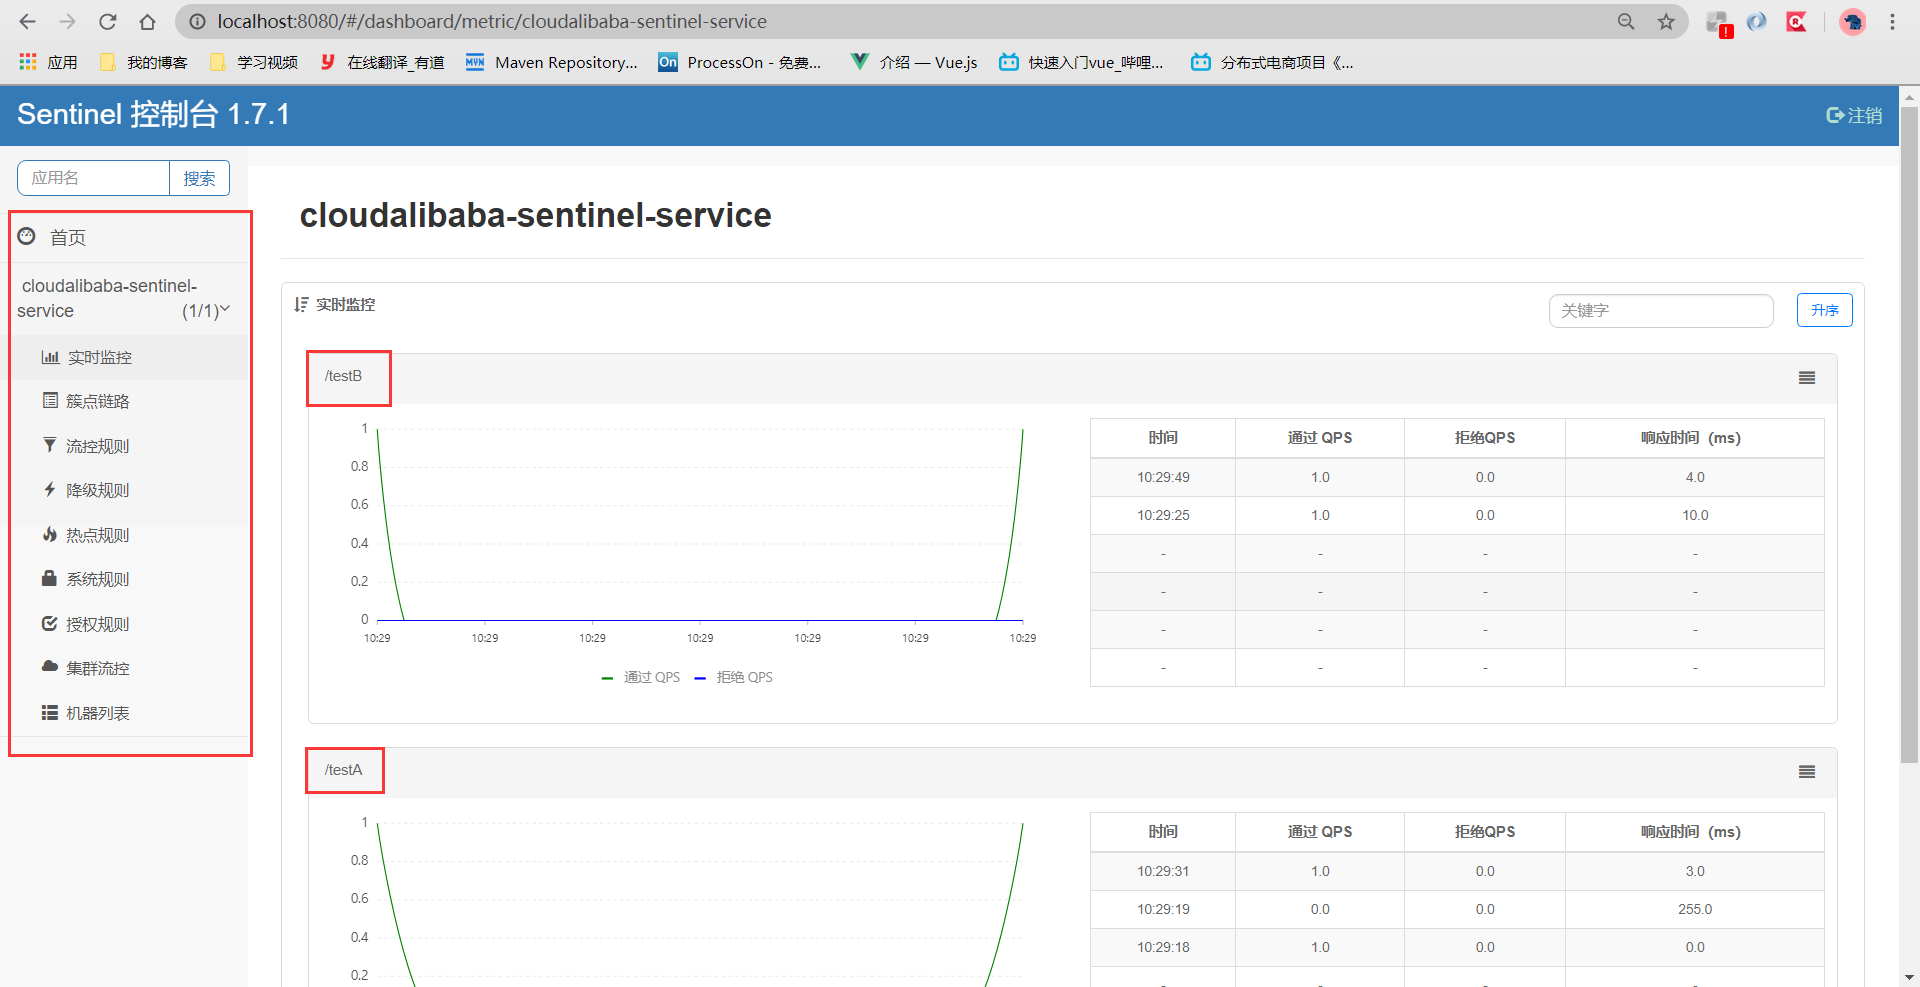Screen dimensions: 1920x987
Task: Click the 注销 logout button
Action: tap(1854, 115)
